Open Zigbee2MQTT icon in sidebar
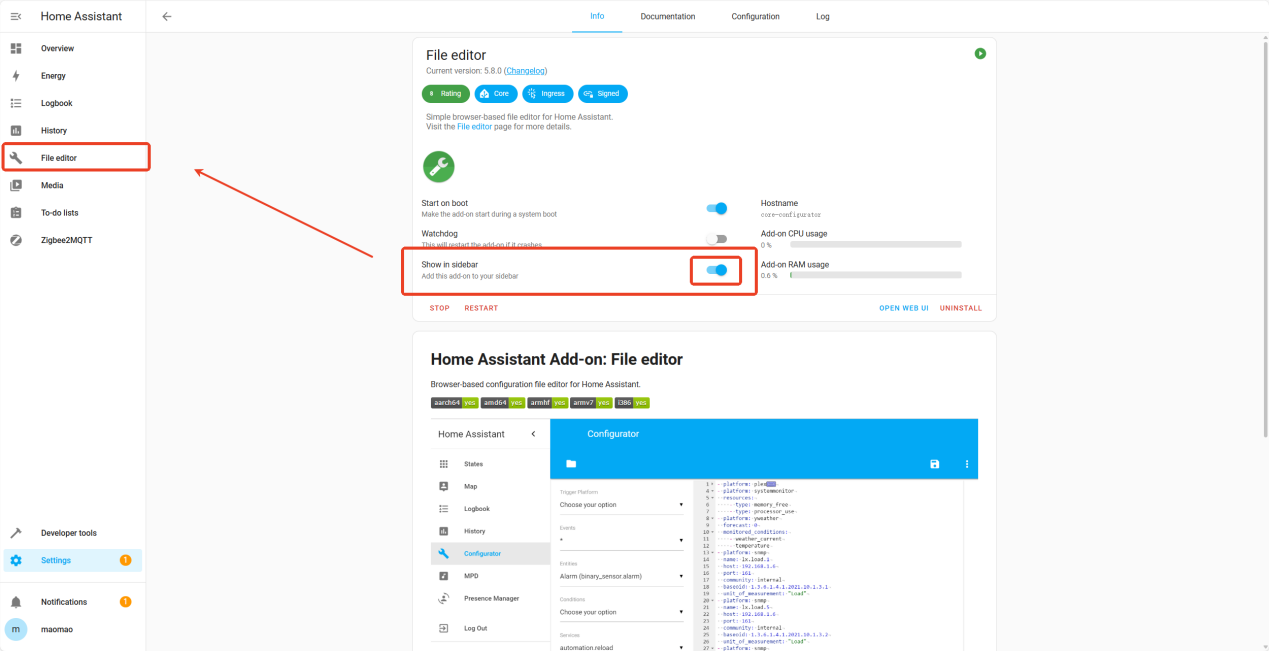Screen dimensions: 1269x651 coord(16,240)
